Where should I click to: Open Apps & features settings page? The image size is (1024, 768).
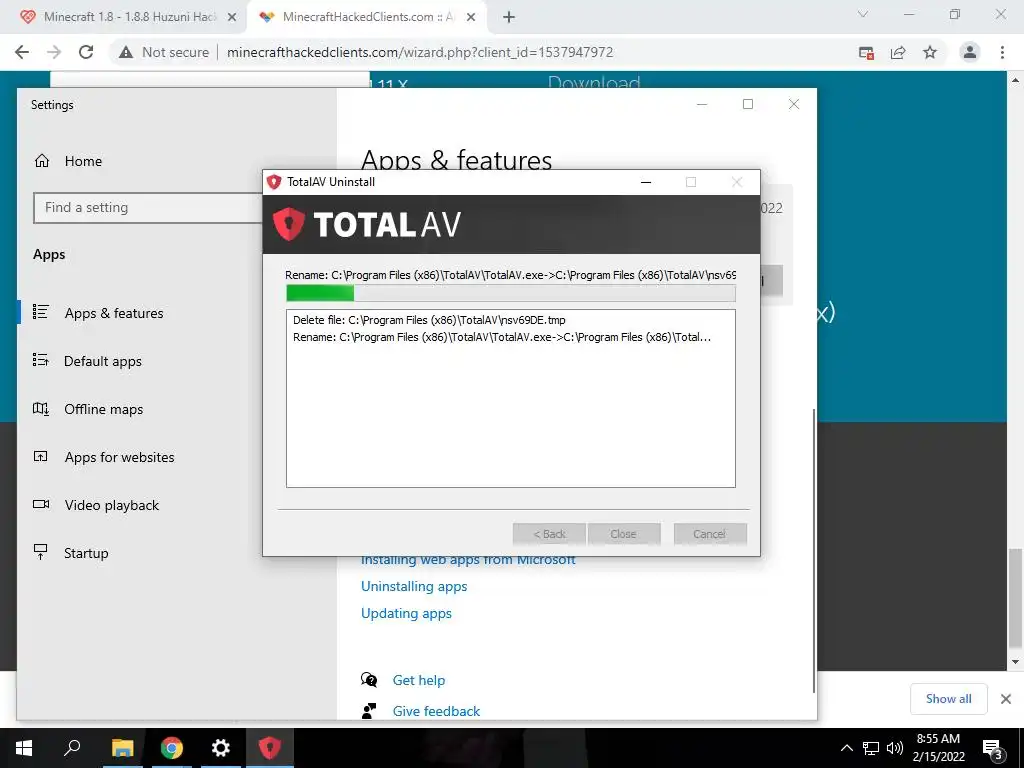pos(114,313)
